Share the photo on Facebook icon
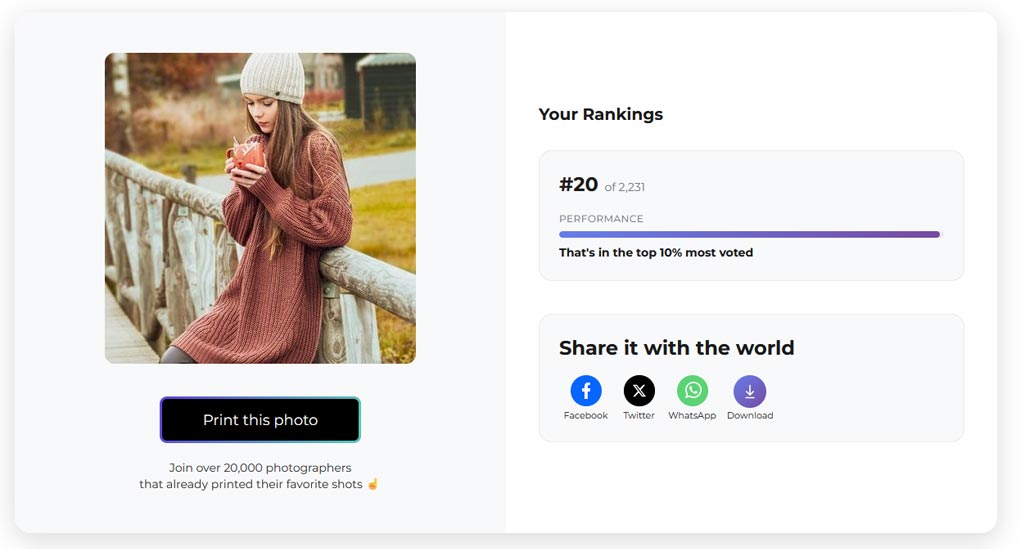 pyautogui.click(x=586, y=391)
